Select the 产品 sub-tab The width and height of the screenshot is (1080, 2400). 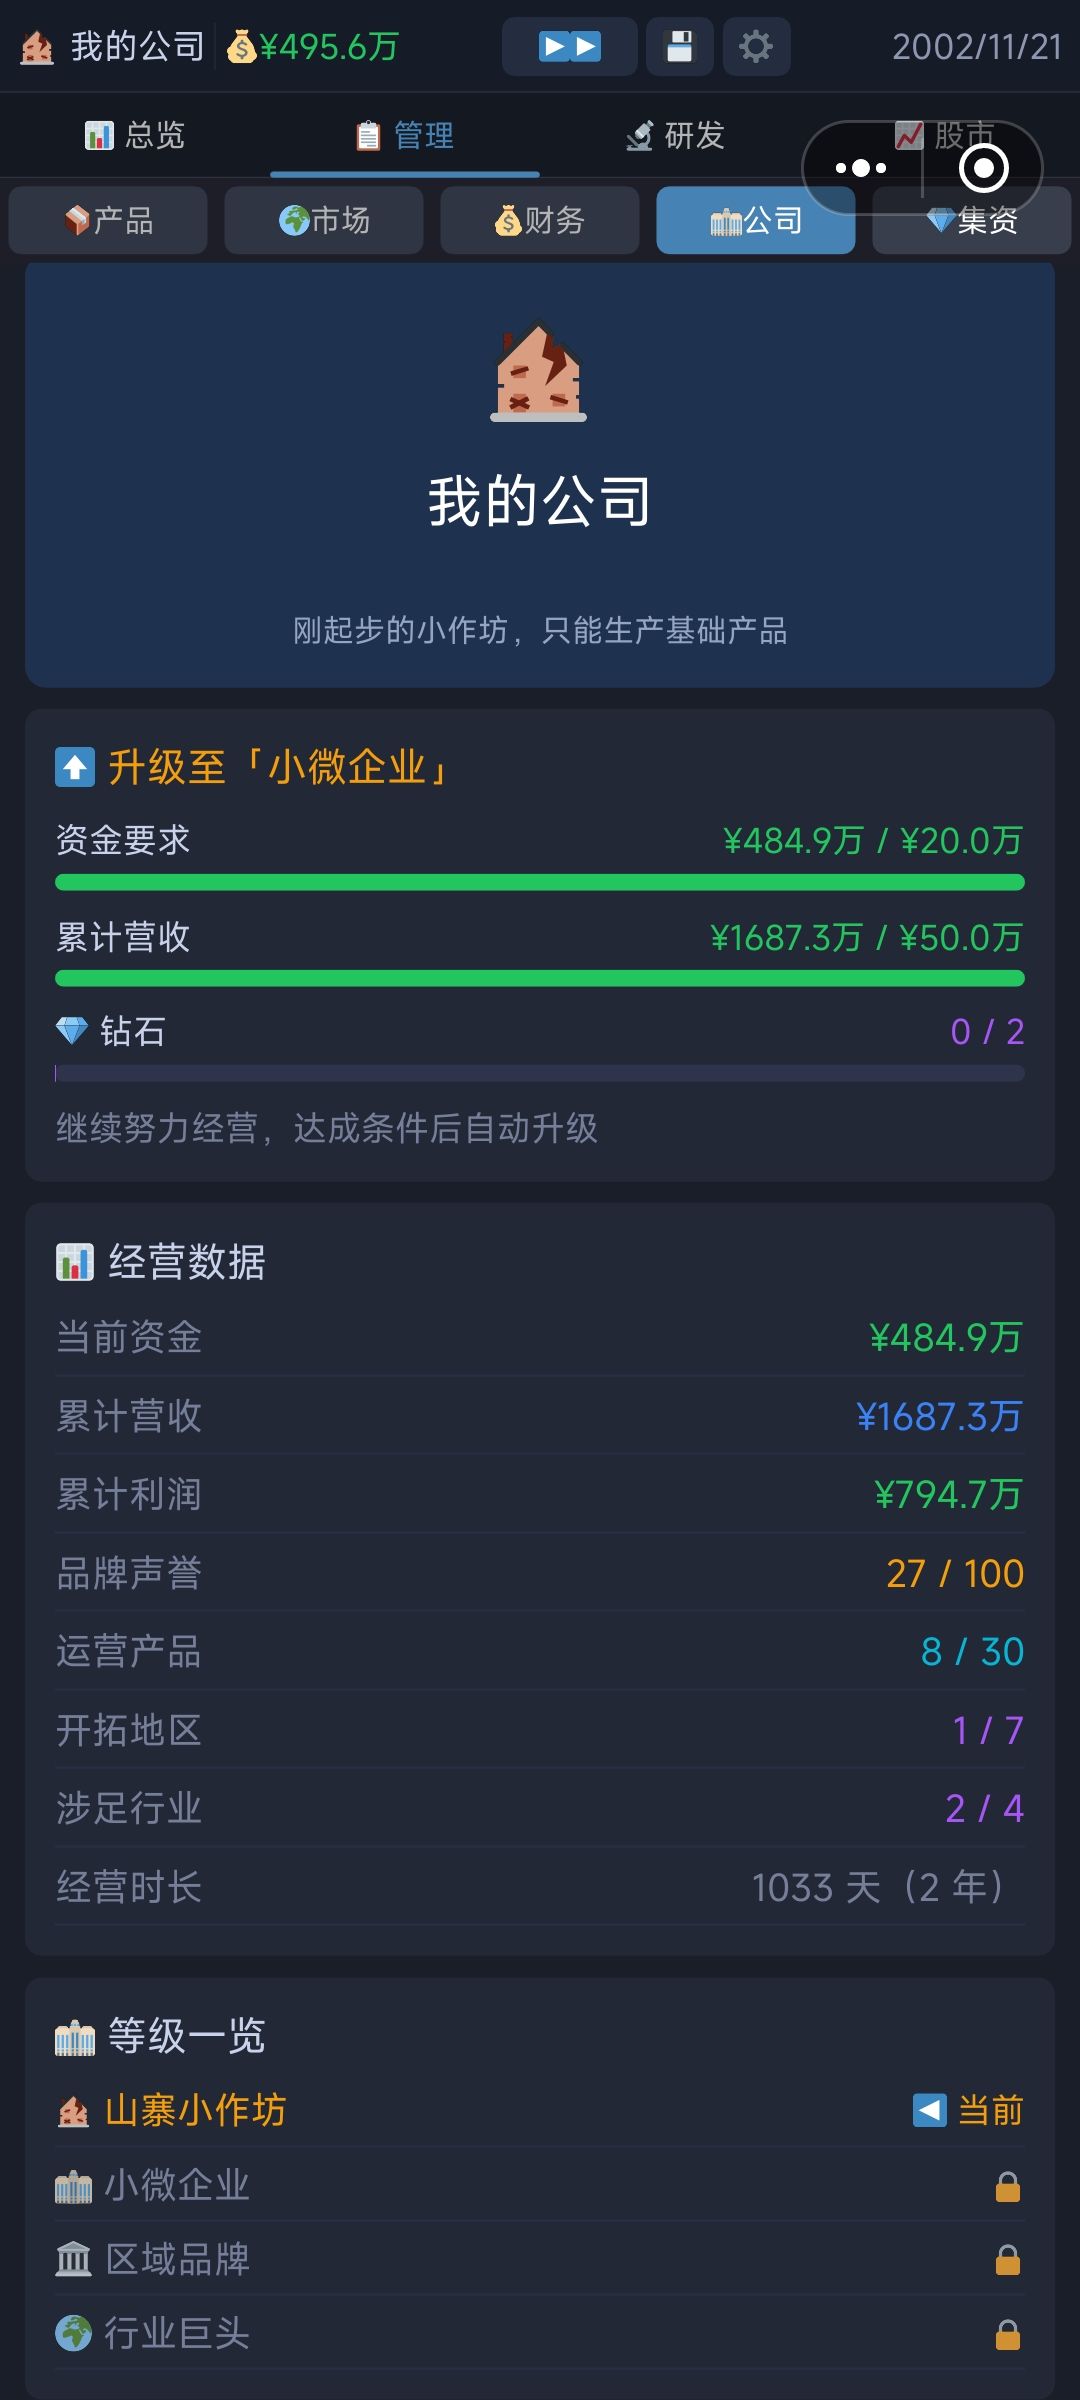108,220
